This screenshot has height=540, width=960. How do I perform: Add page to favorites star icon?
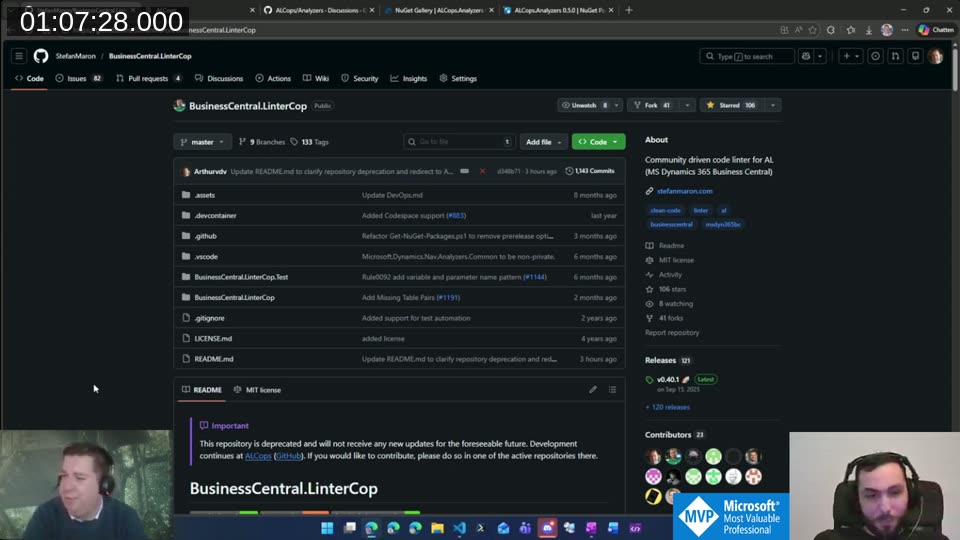point(812,30)
